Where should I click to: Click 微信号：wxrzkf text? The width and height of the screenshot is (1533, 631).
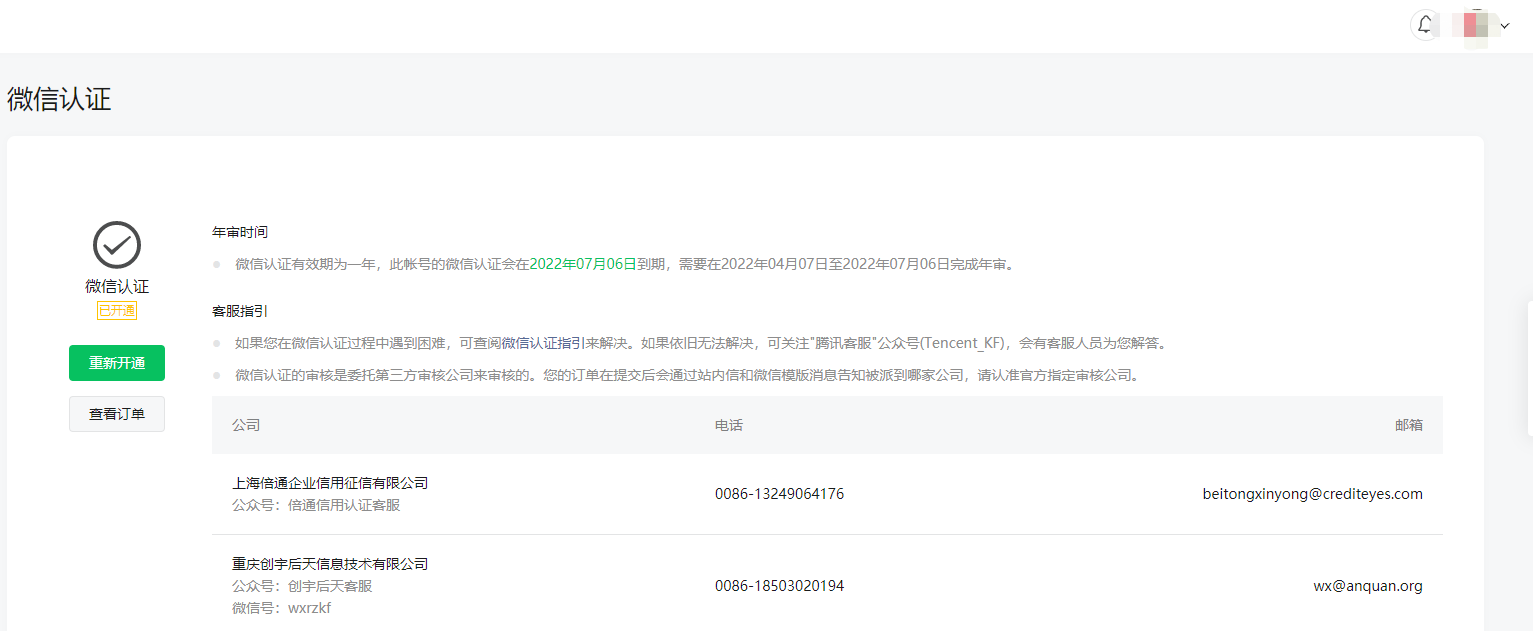(x=281, y=608)
